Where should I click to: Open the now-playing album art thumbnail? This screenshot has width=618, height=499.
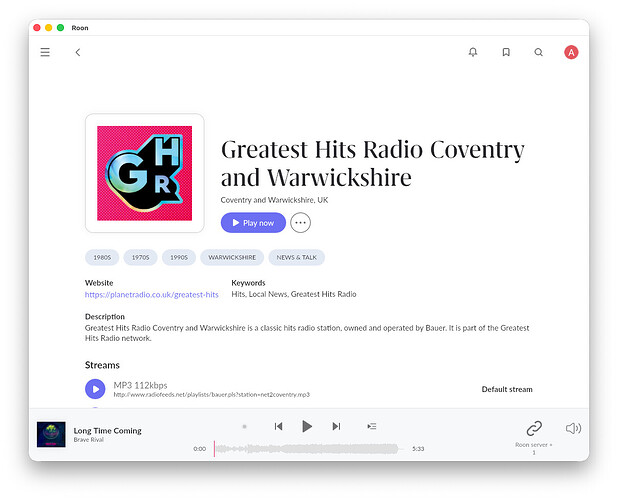[x=51, y=434]
